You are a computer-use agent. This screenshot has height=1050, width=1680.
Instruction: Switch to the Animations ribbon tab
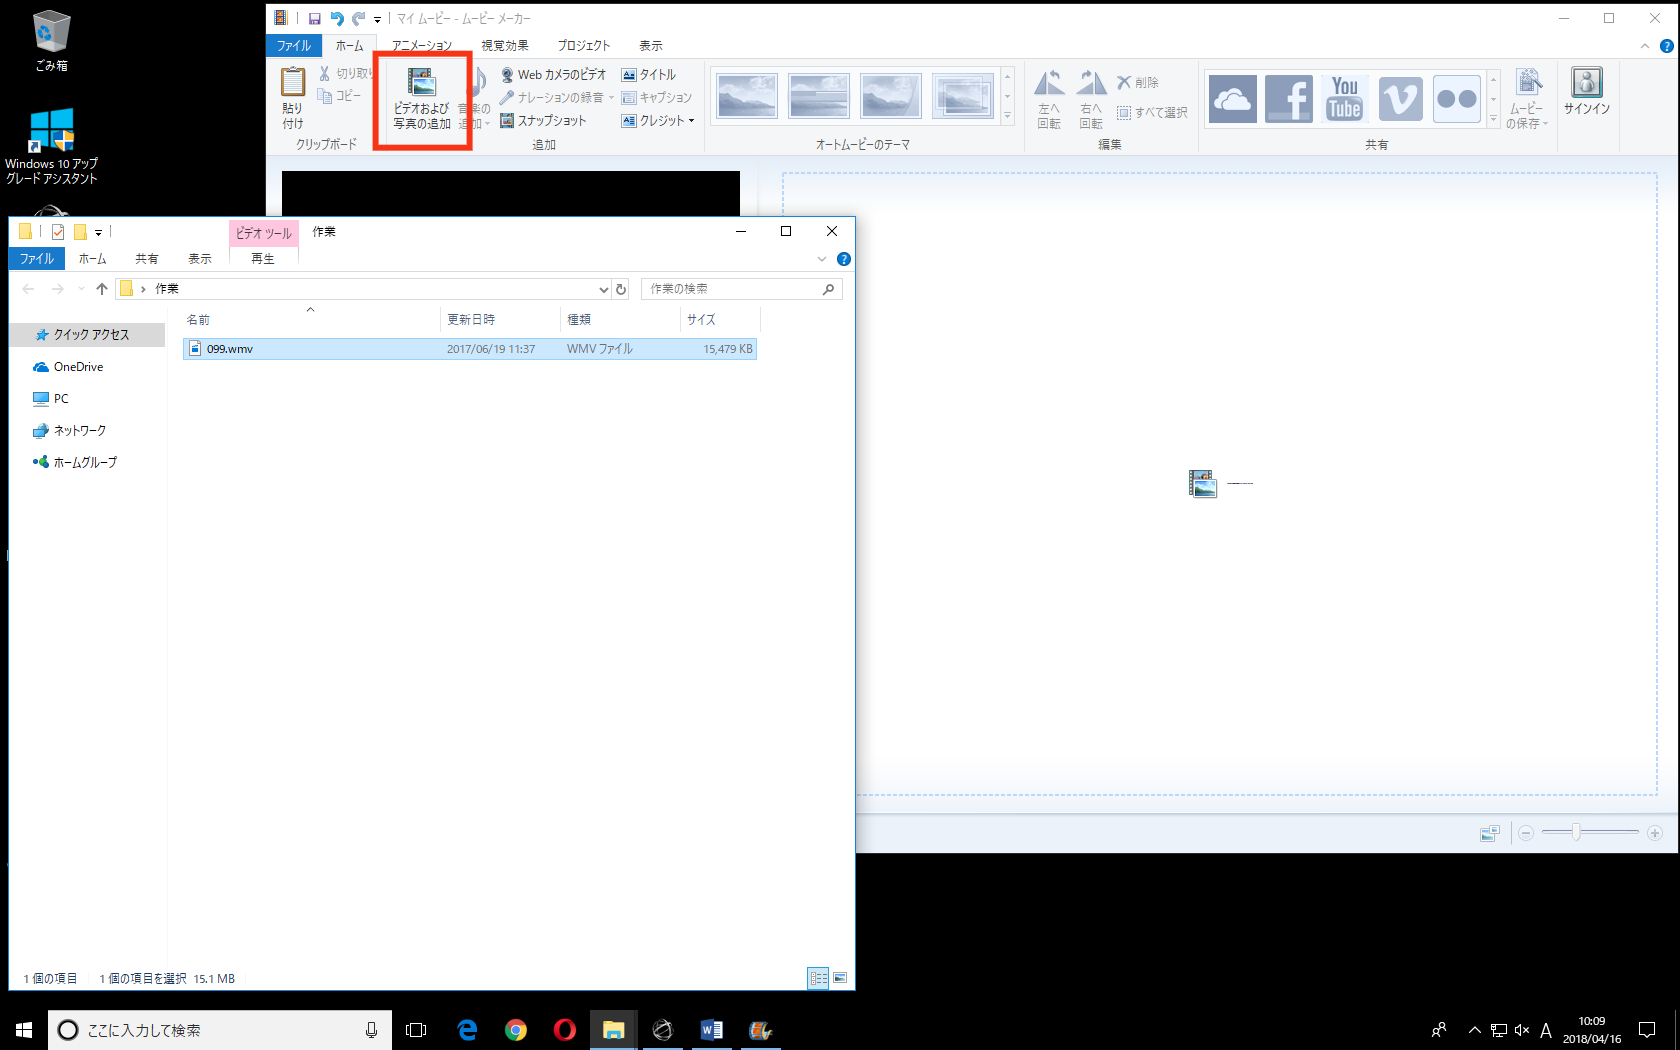pyautogui.click(x=421, y=46)
